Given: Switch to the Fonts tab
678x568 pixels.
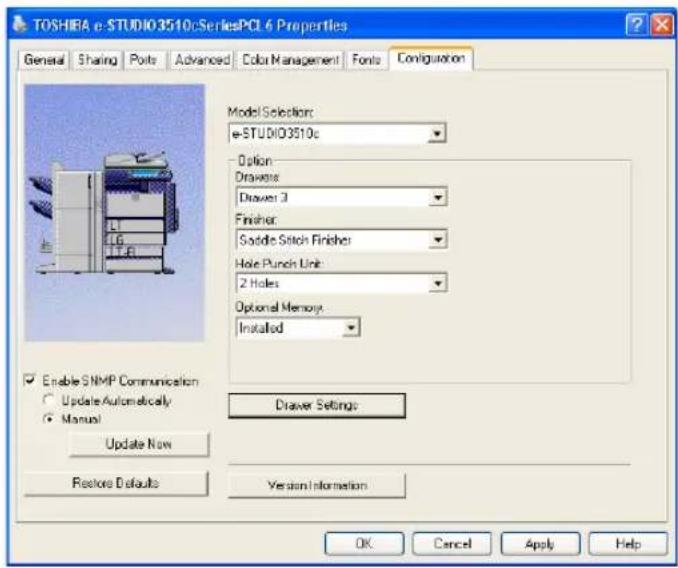Looking at the screenshot, I should (366, 60).
